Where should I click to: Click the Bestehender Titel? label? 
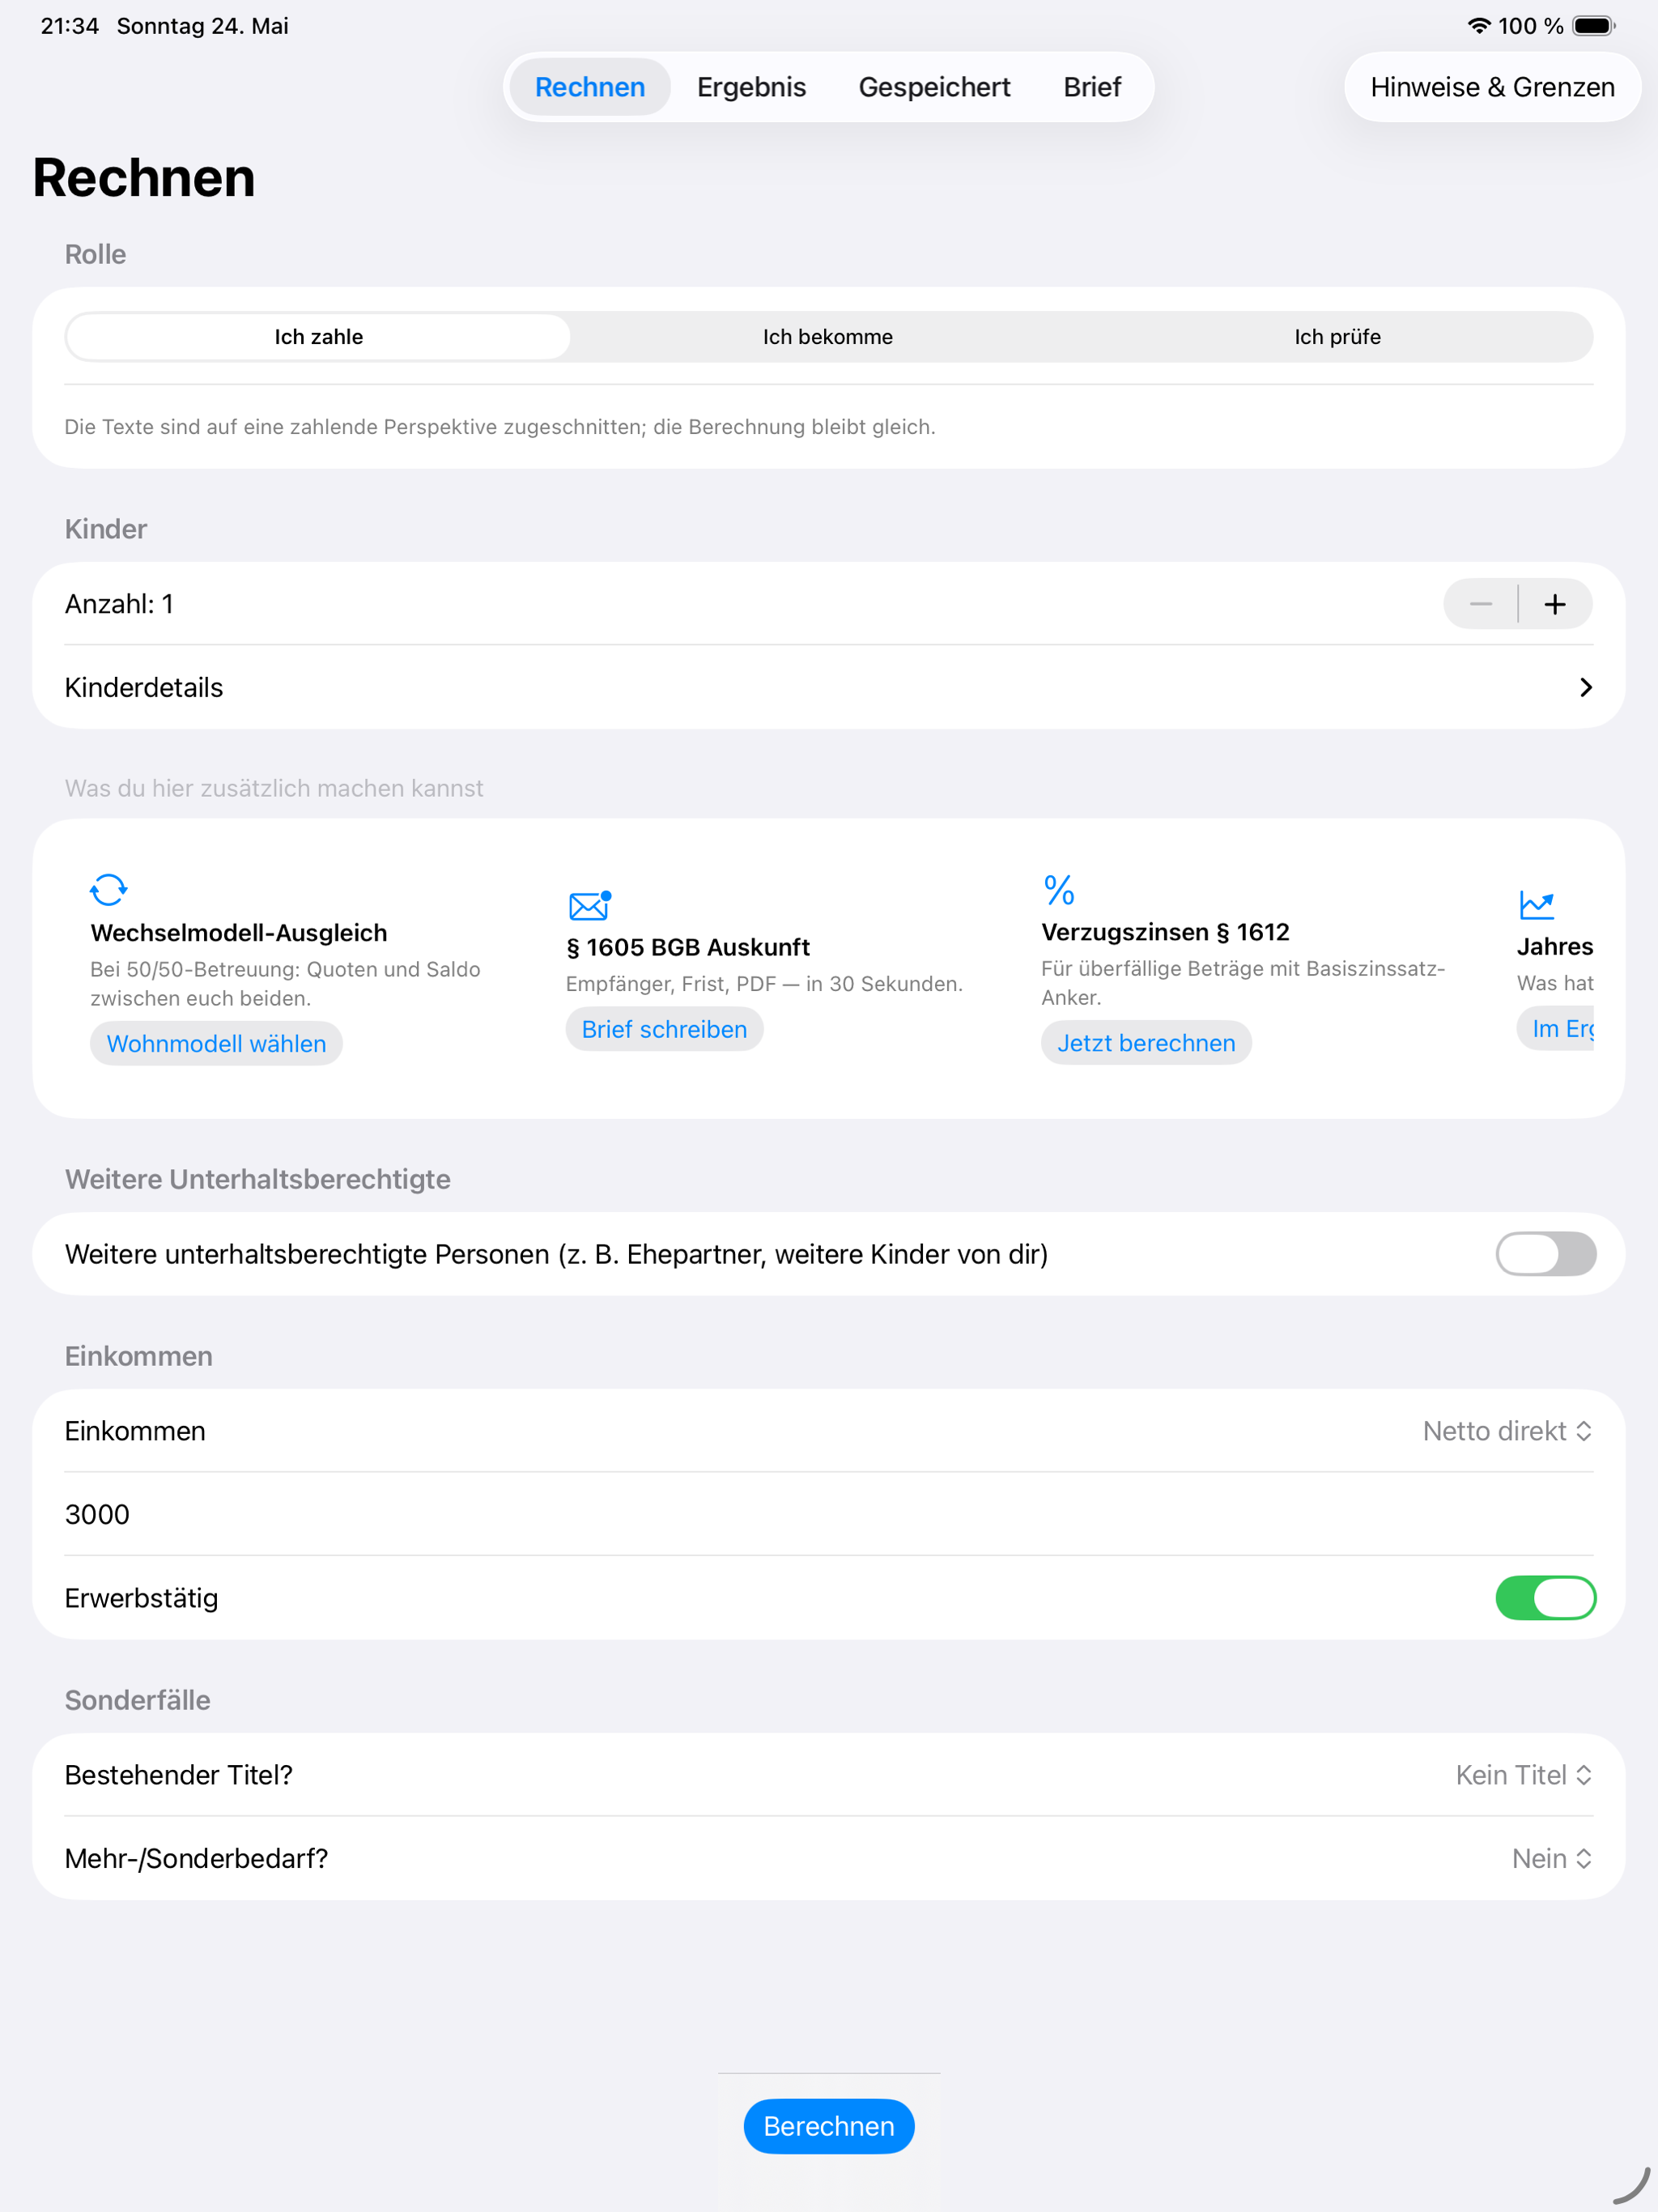coord(179,1775)
